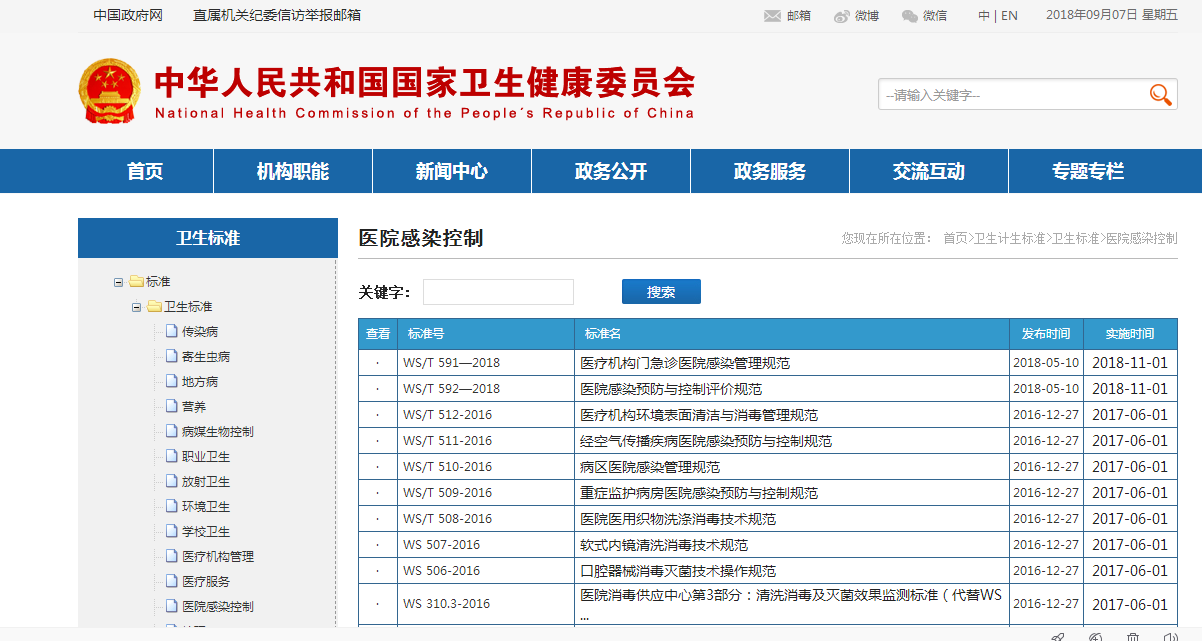
Task: Open the 专题专栏 navigation tab
Action: (x=1087, y=171)
